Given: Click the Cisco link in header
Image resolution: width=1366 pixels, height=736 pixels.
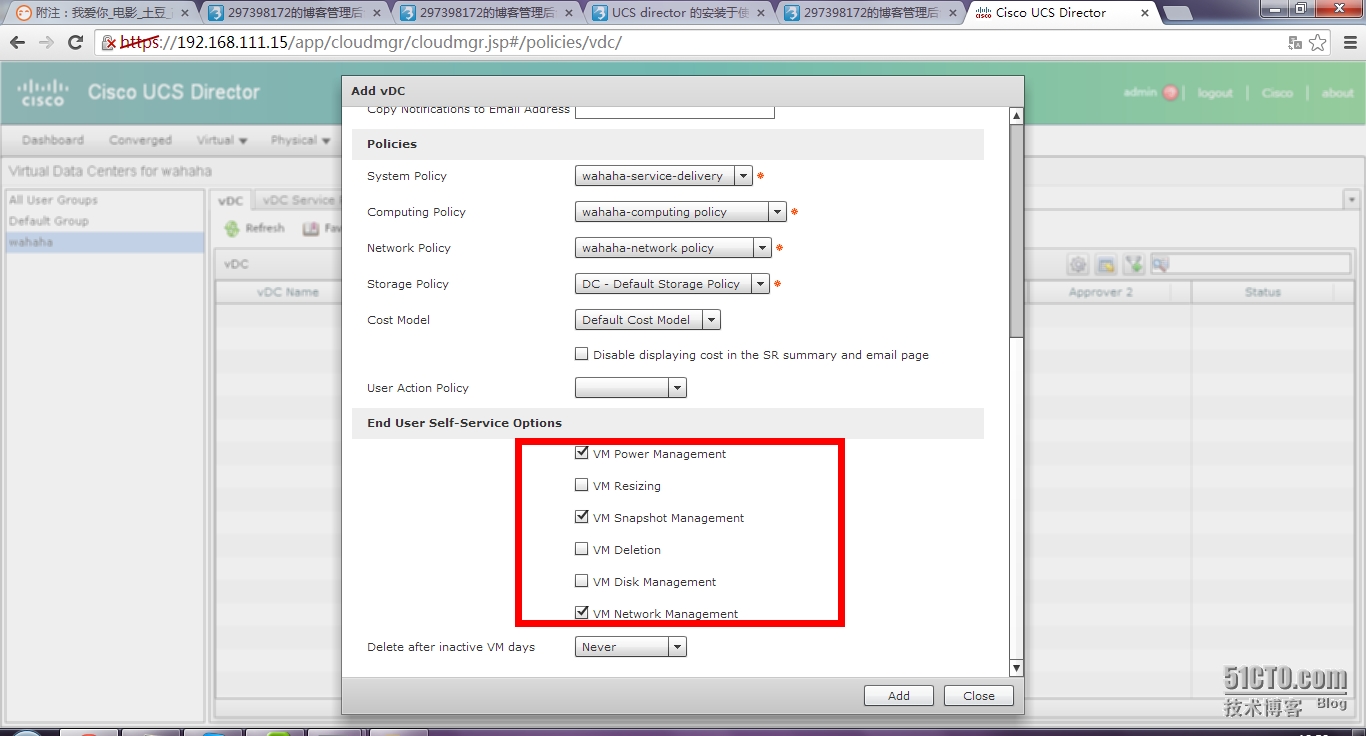Looking at the screenshot, I should [1277, 93].
